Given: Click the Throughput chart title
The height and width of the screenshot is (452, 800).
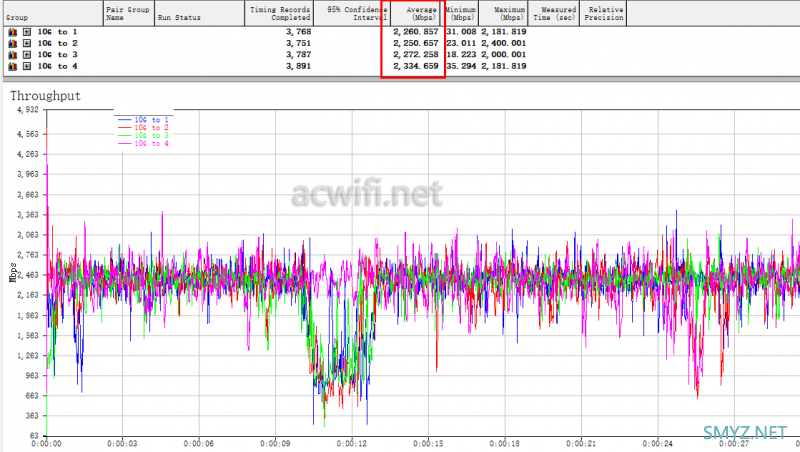Looking at the screenshot, I should pyautogui.click(x=45, y=95).
